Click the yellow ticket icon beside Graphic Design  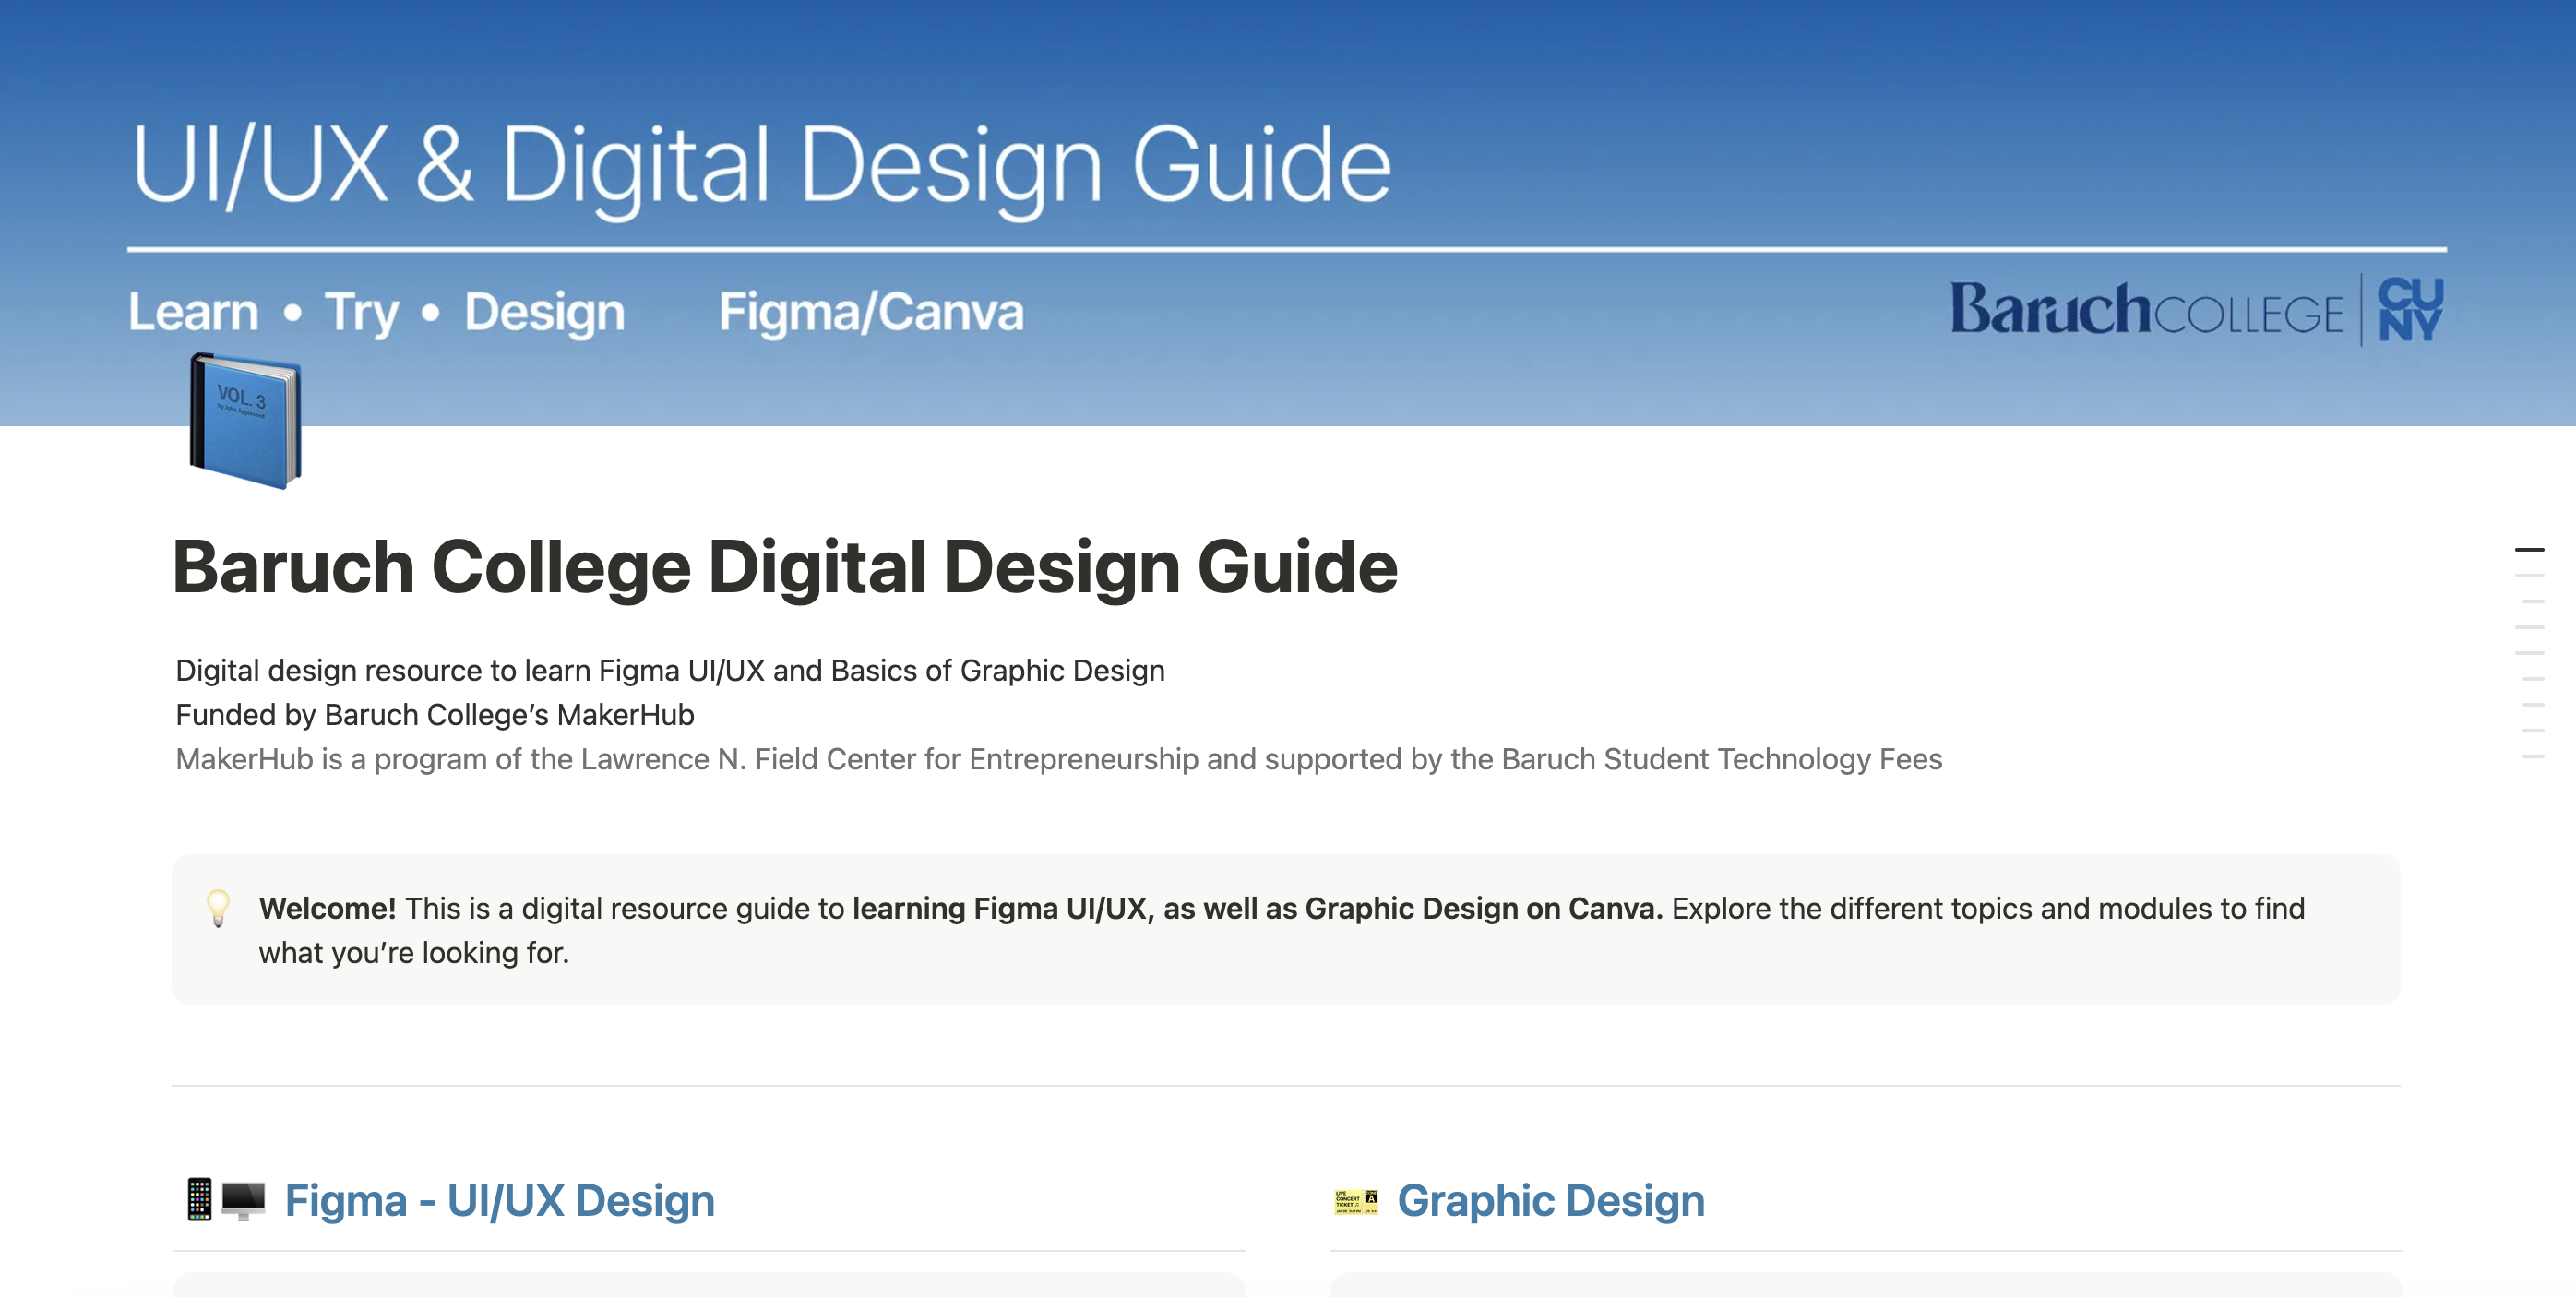click(x=1356, y=1201)
